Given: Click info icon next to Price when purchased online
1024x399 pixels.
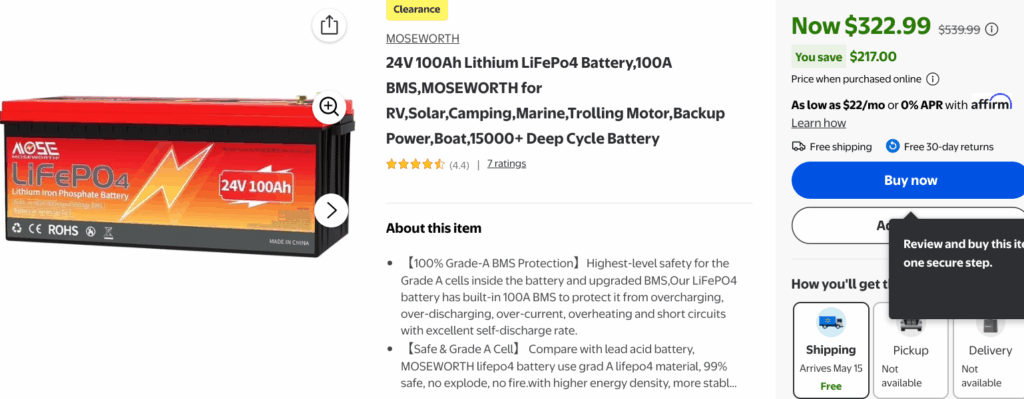Looking at the screenshot, I should click(x=933, y=79).
